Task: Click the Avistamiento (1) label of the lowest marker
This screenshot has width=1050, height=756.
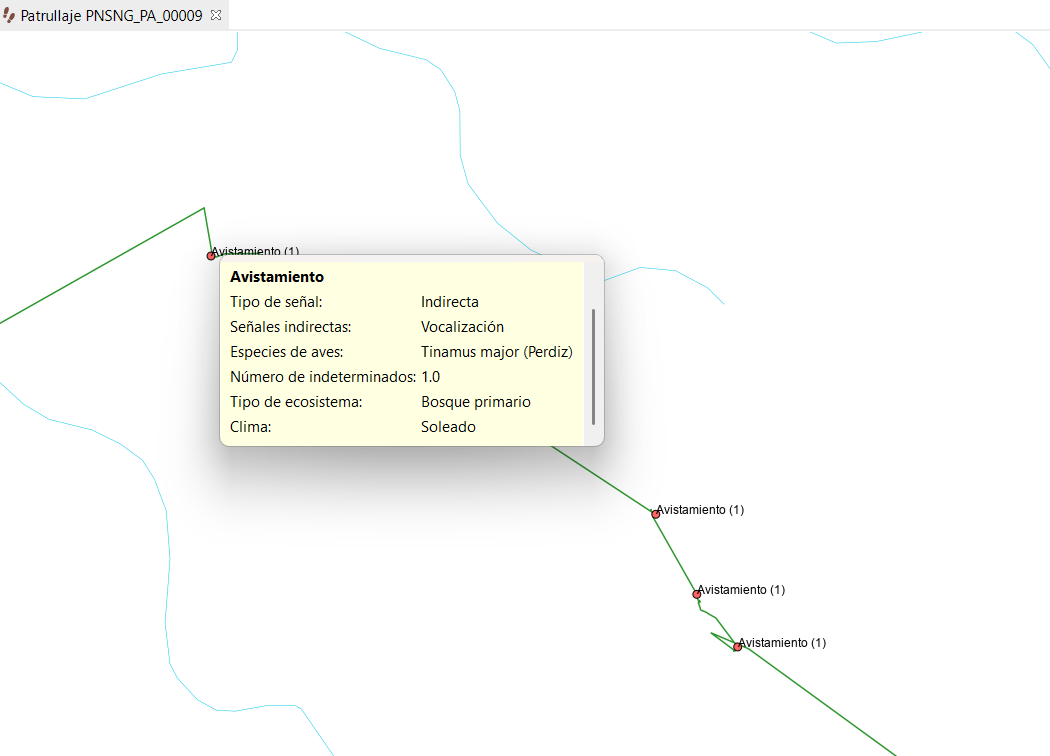Action: click(782, 642)
